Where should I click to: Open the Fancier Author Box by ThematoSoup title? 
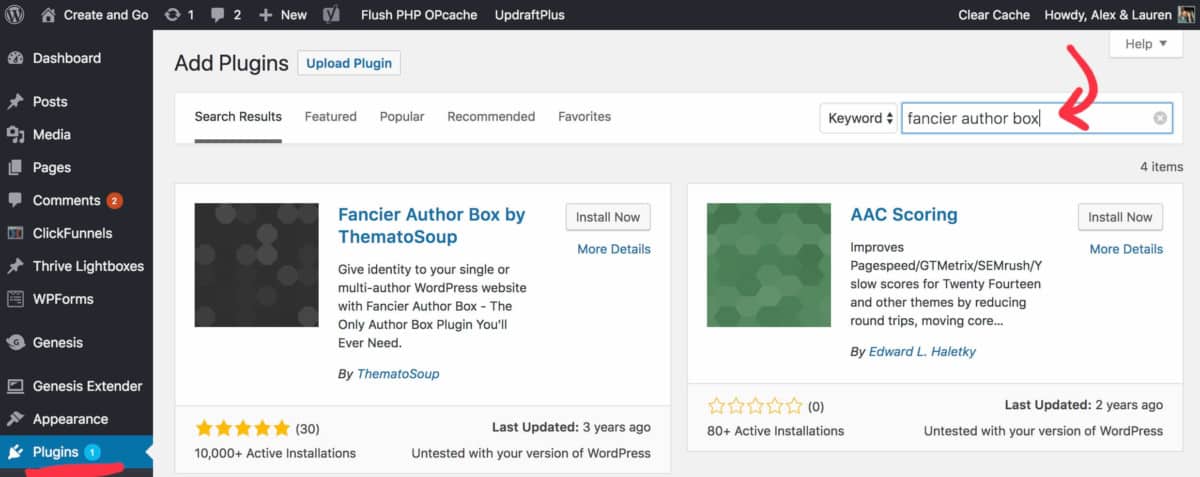[431, 226]
